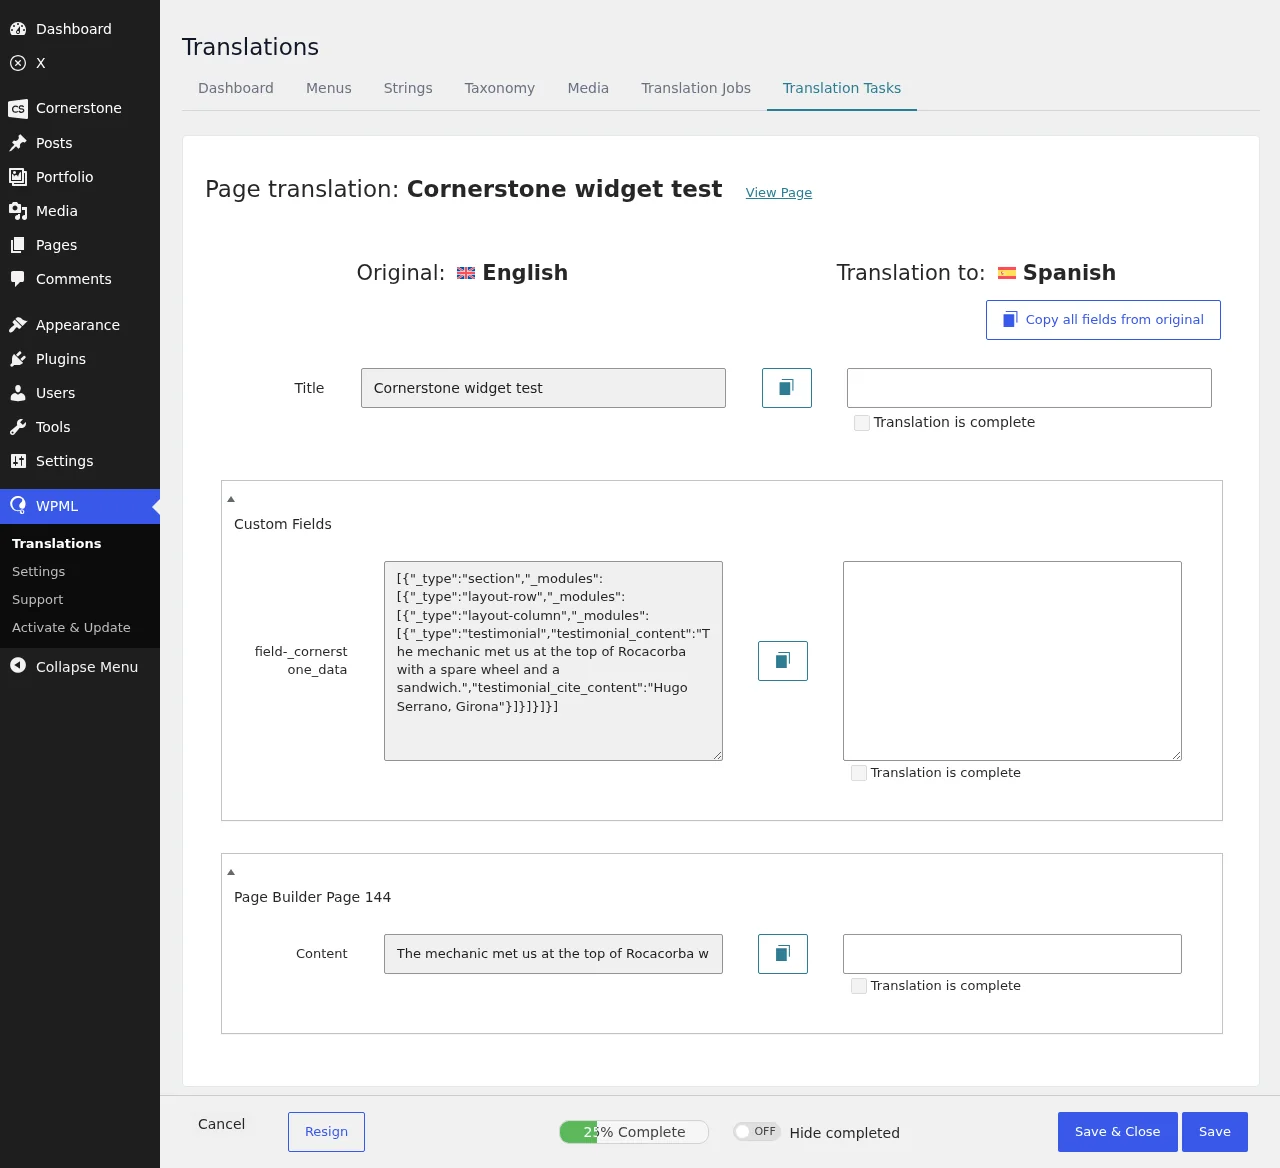The image size is (1280, 1168).
Task: Click the Cancel link
Action: point(222,1124)
